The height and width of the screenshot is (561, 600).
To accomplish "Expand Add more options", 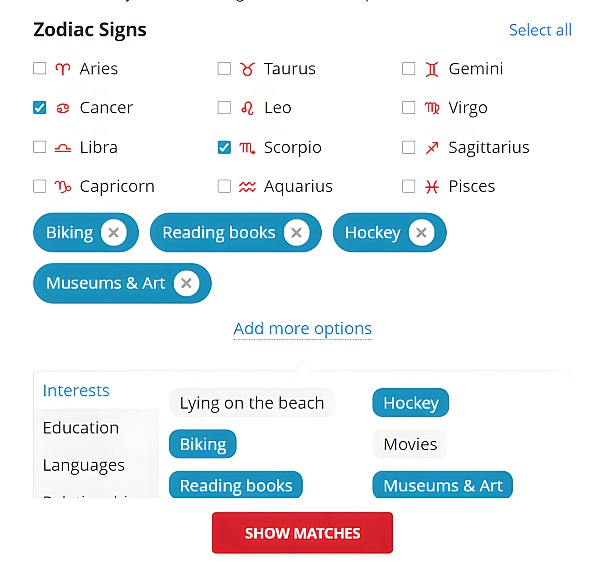I will 302,329.
